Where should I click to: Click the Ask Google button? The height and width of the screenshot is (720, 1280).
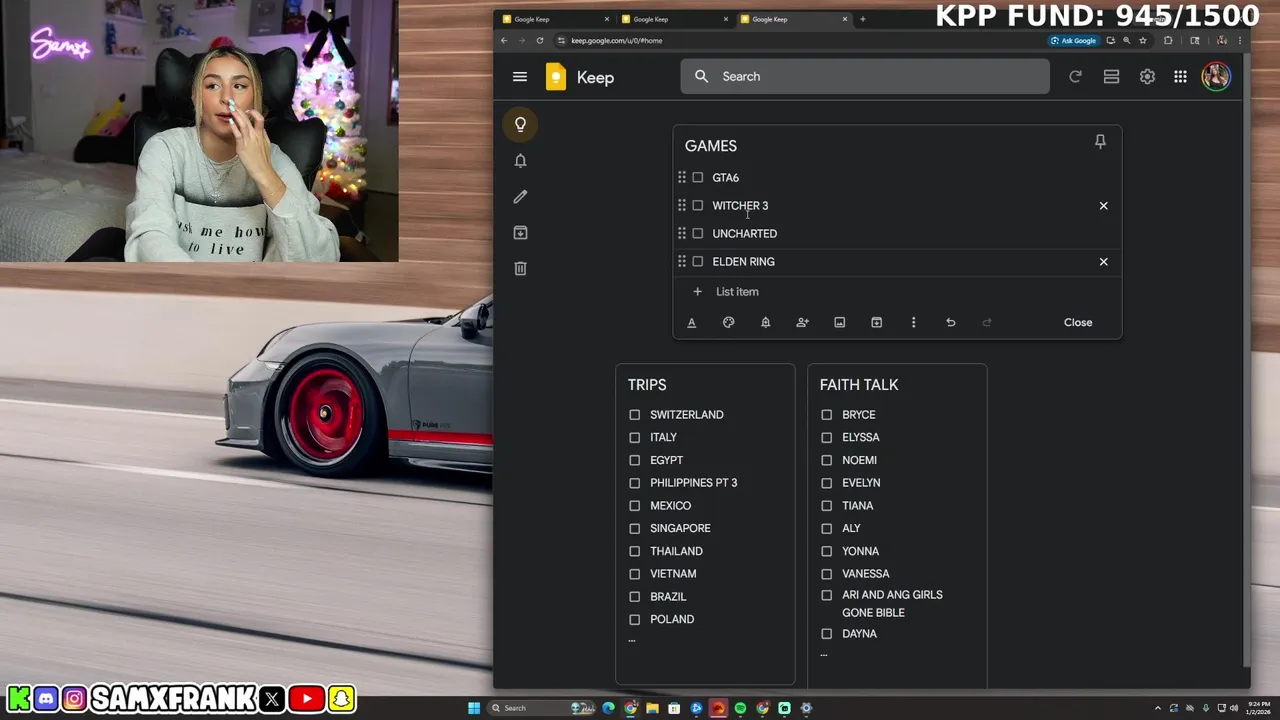click(1073, 41)
